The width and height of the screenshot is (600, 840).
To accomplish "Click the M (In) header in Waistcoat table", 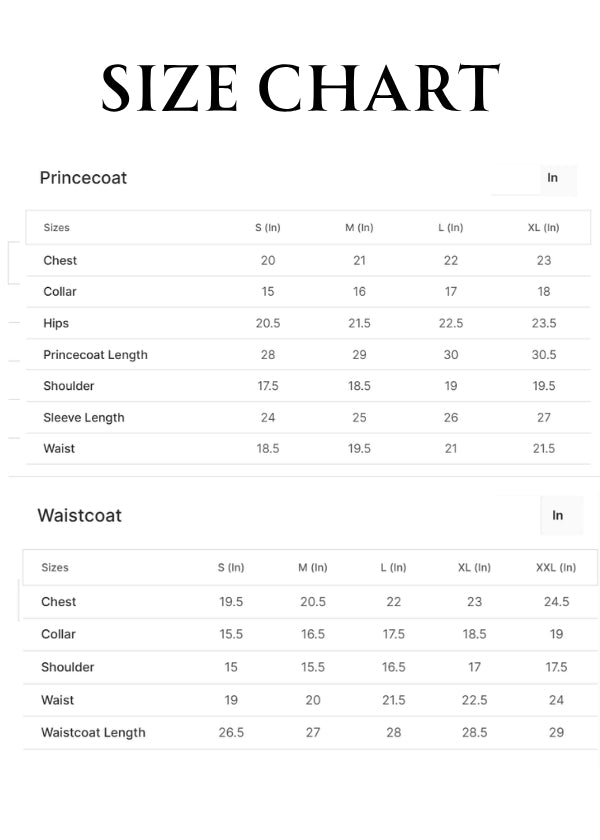I will [313, 568].
